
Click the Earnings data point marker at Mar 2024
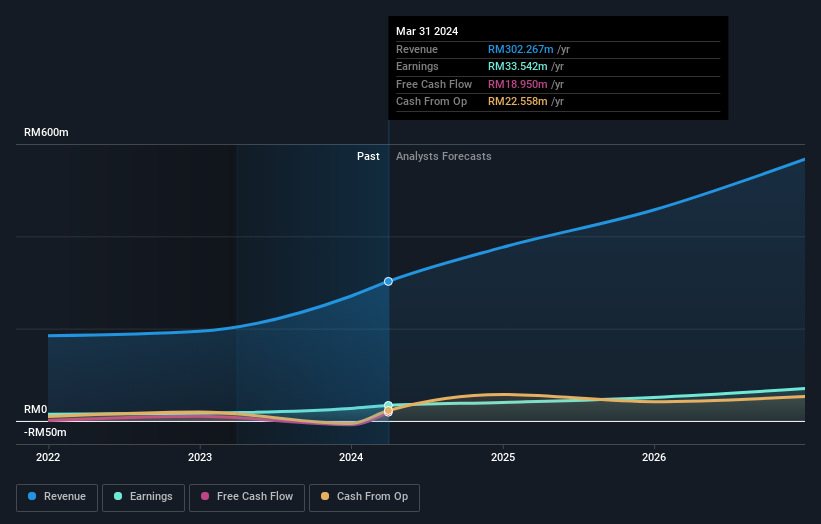388,405
